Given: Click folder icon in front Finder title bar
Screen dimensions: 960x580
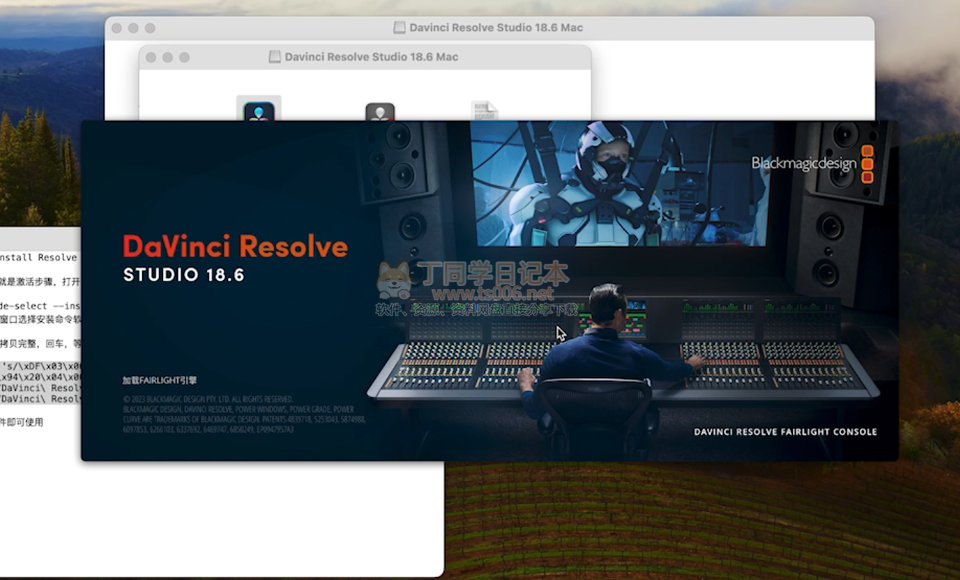Looking at the screenshot, I should point(275,57).
